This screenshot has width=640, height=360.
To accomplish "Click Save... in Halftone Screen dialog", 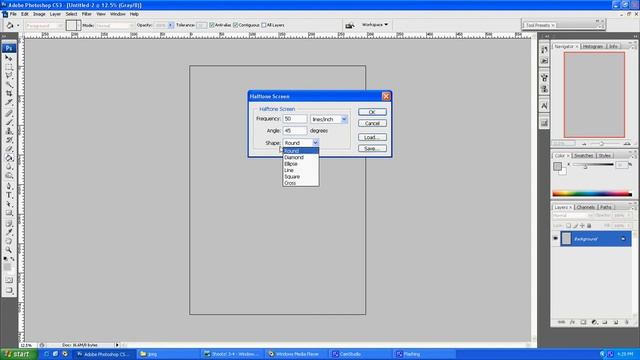I will coord(372,149).
